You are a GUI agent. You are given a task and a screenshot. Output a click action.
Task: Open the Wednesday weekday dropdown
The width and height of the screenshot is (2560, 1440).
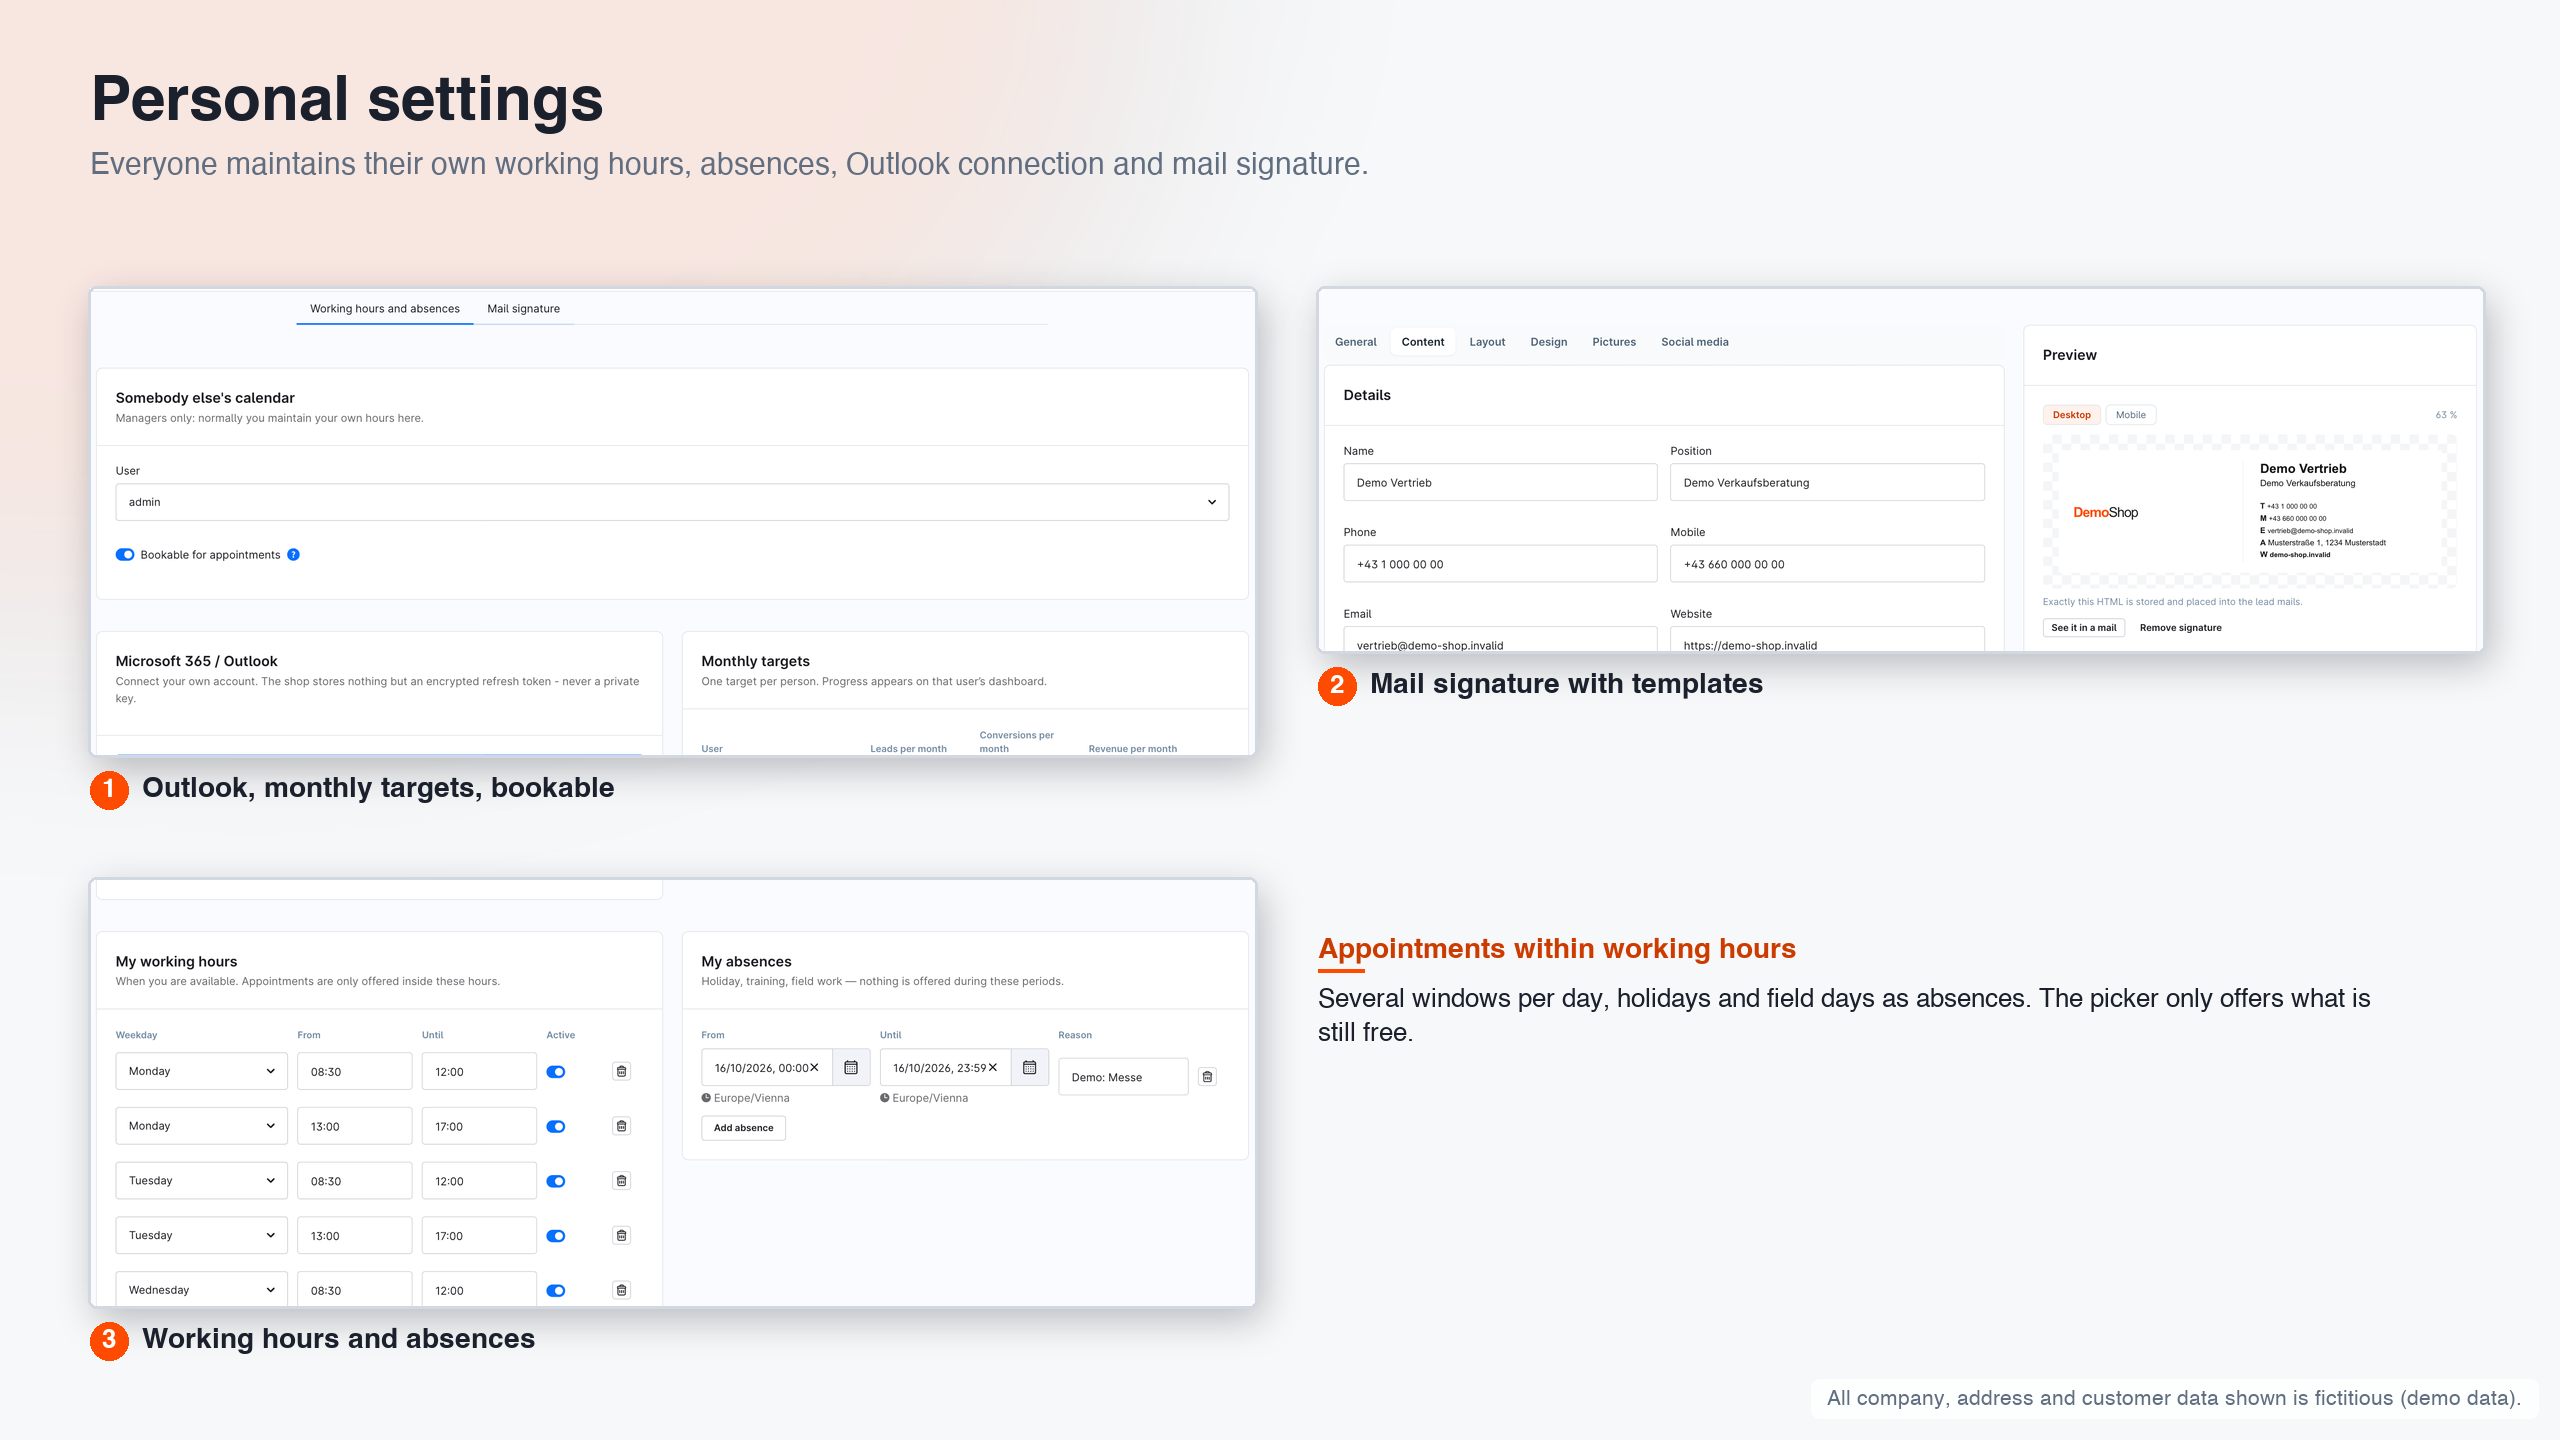coord(201,1289)
